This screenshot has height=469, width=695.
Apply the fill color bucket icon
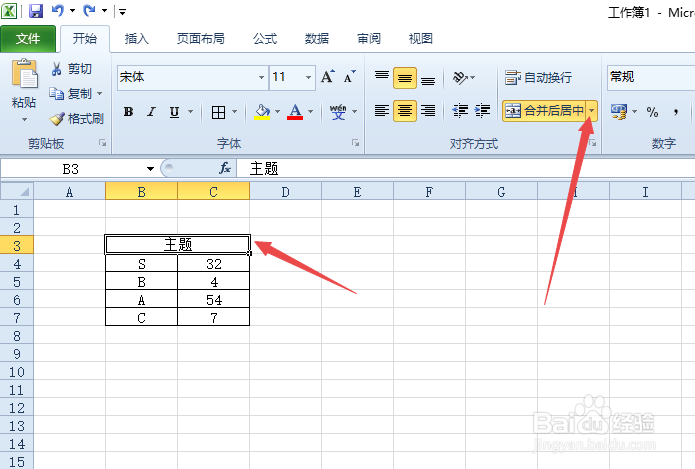pyautogui.click(x=262, y=112)
